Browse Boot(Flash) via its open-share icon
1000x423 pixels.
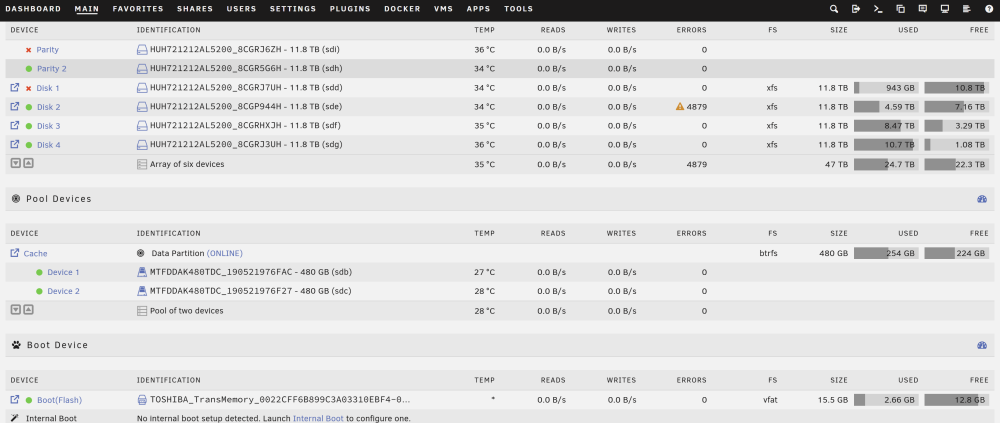pyautogui.click(x=15, y=399)
